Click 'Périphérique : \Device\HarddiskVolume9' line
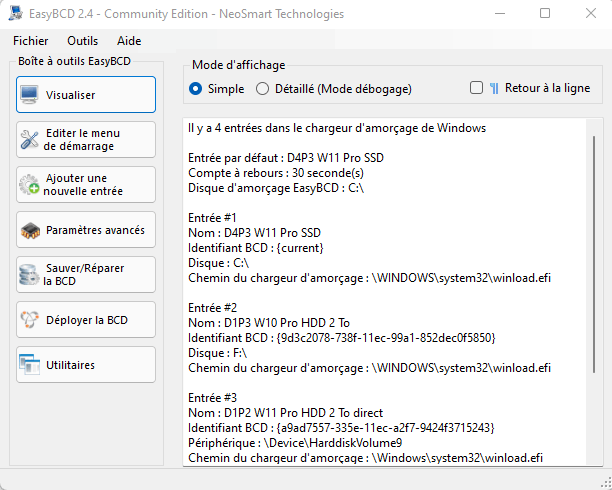Image resolution: width=612 pixels, height=490 pixels. (295, 443)
